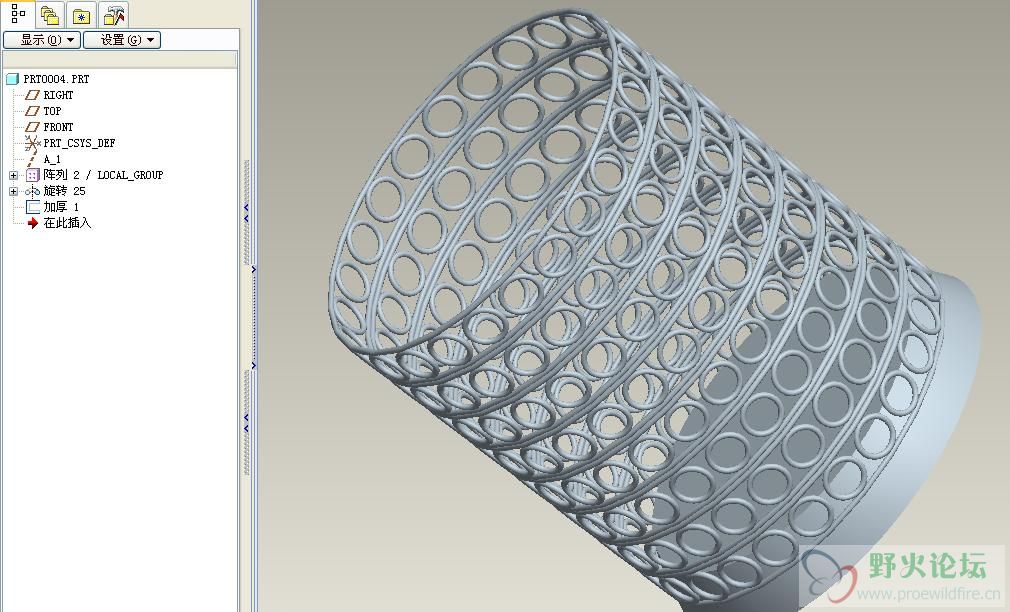
Task: Select the 在此插入 insert marker
Action: (68, 223)
